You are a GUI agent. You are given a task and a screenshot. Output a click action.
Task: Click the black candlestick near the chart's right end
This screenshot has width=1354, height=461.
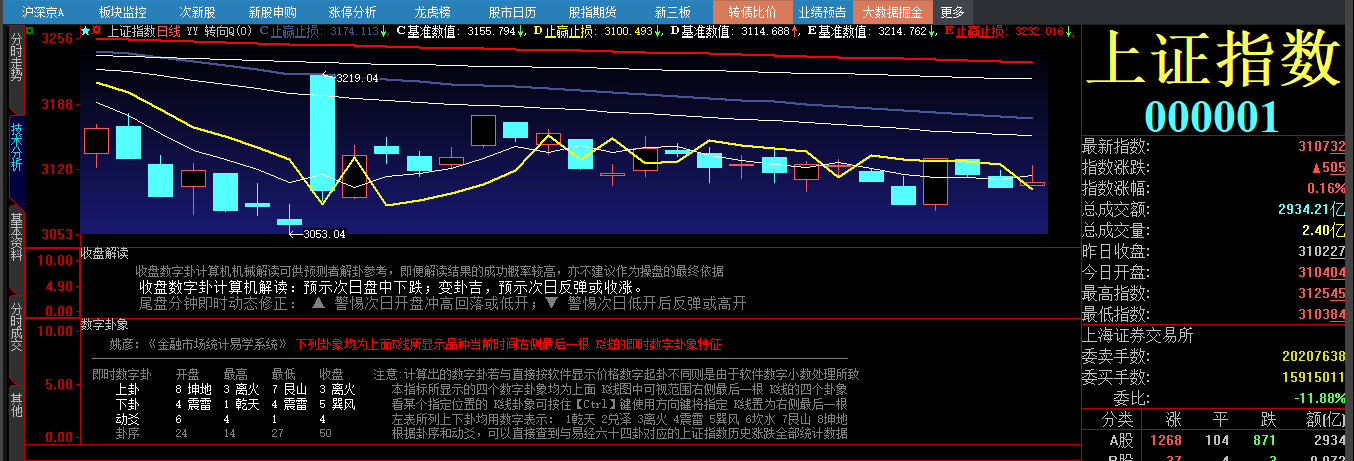click(935, 182)
